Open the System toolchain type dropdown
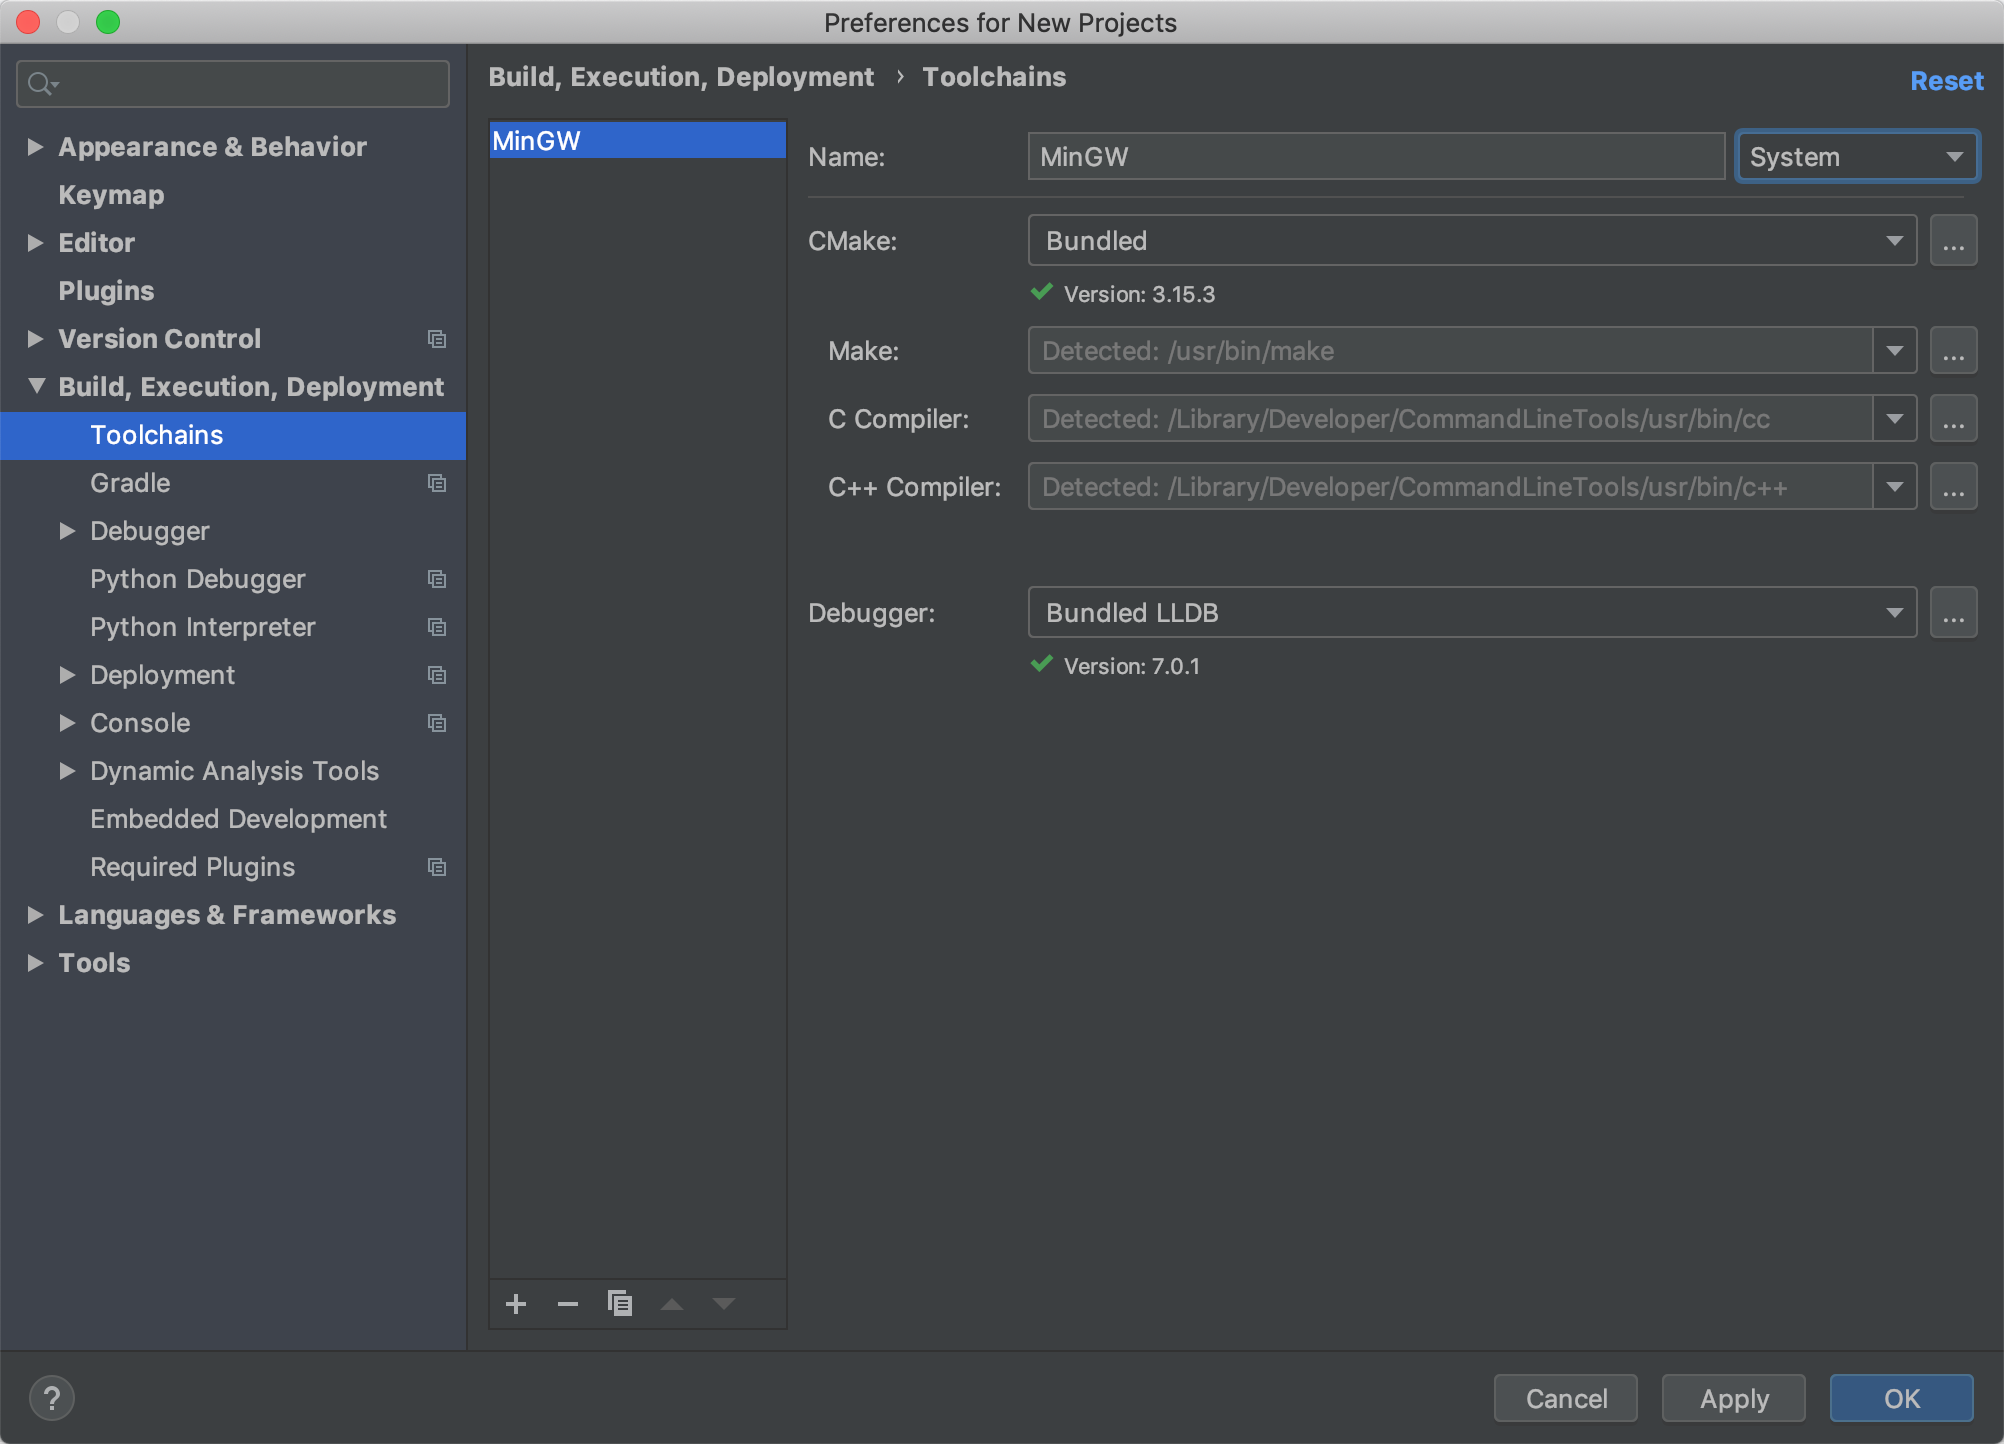Viewport: 2004px width, 1444px height. click(1856, 157)
